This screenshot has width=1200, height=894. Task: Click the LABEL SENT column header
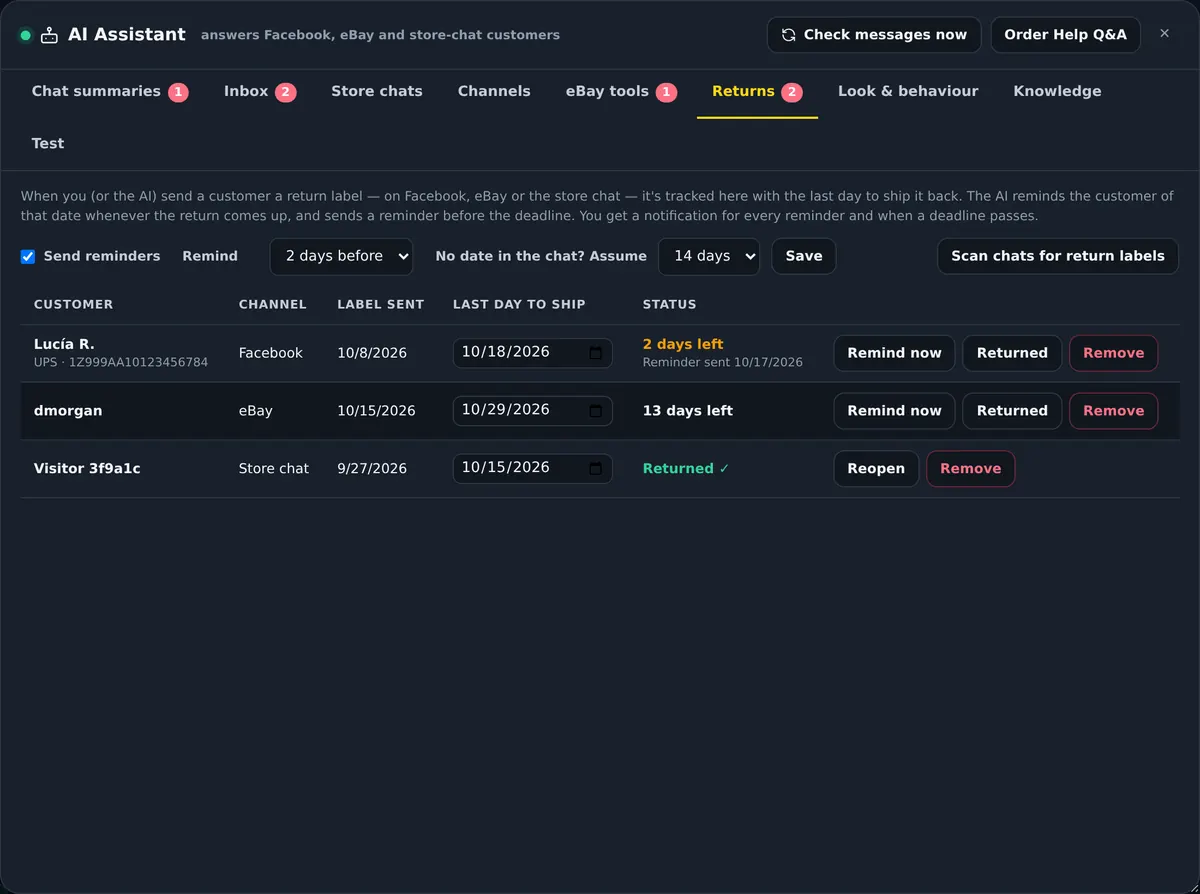380,304
